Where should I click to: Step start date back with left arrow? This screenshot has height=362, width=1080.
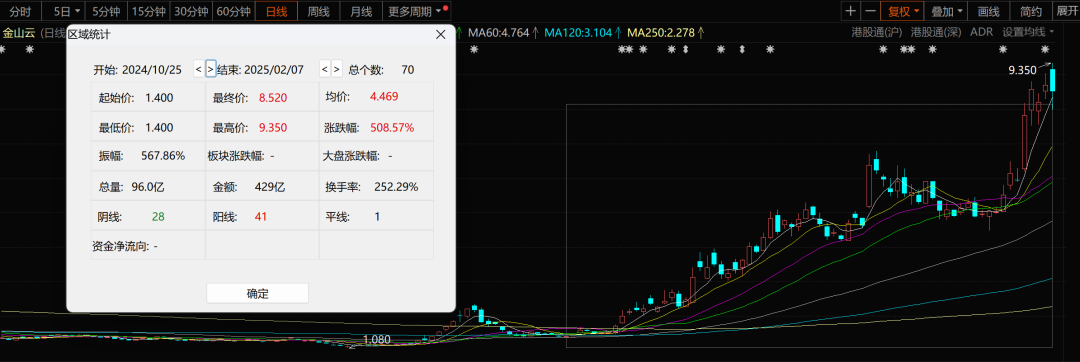[198, 69]
